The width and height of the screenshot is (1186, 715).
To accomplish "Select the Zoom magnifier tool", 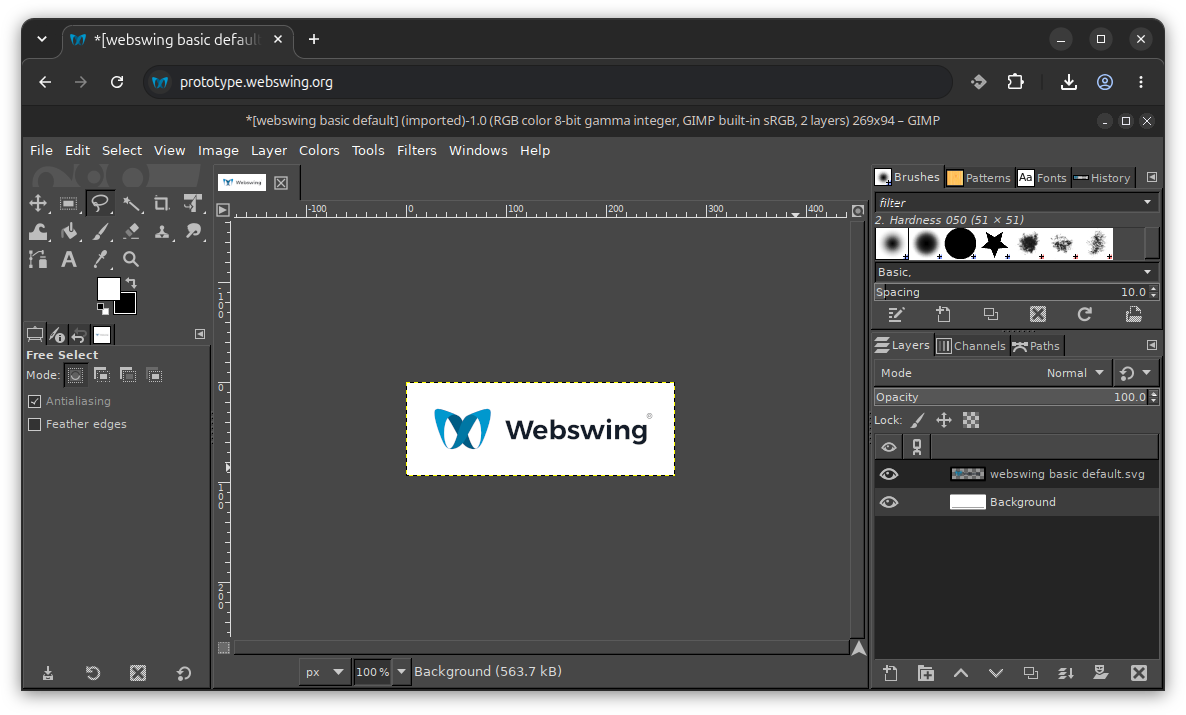I will (x=131, y=260).
